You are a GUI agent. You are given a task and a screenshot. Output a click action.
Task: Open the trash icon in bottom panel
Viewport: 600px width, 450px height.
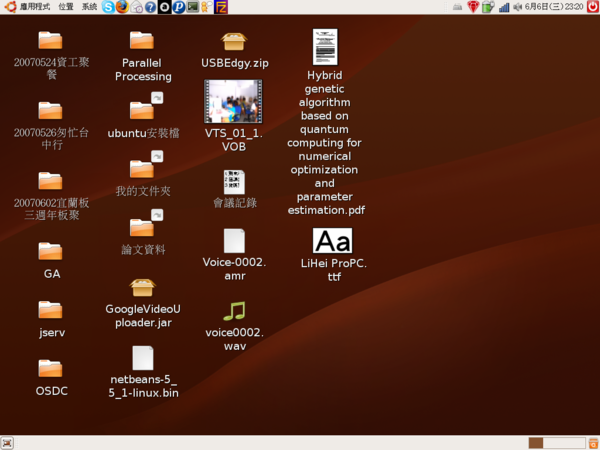593,443
